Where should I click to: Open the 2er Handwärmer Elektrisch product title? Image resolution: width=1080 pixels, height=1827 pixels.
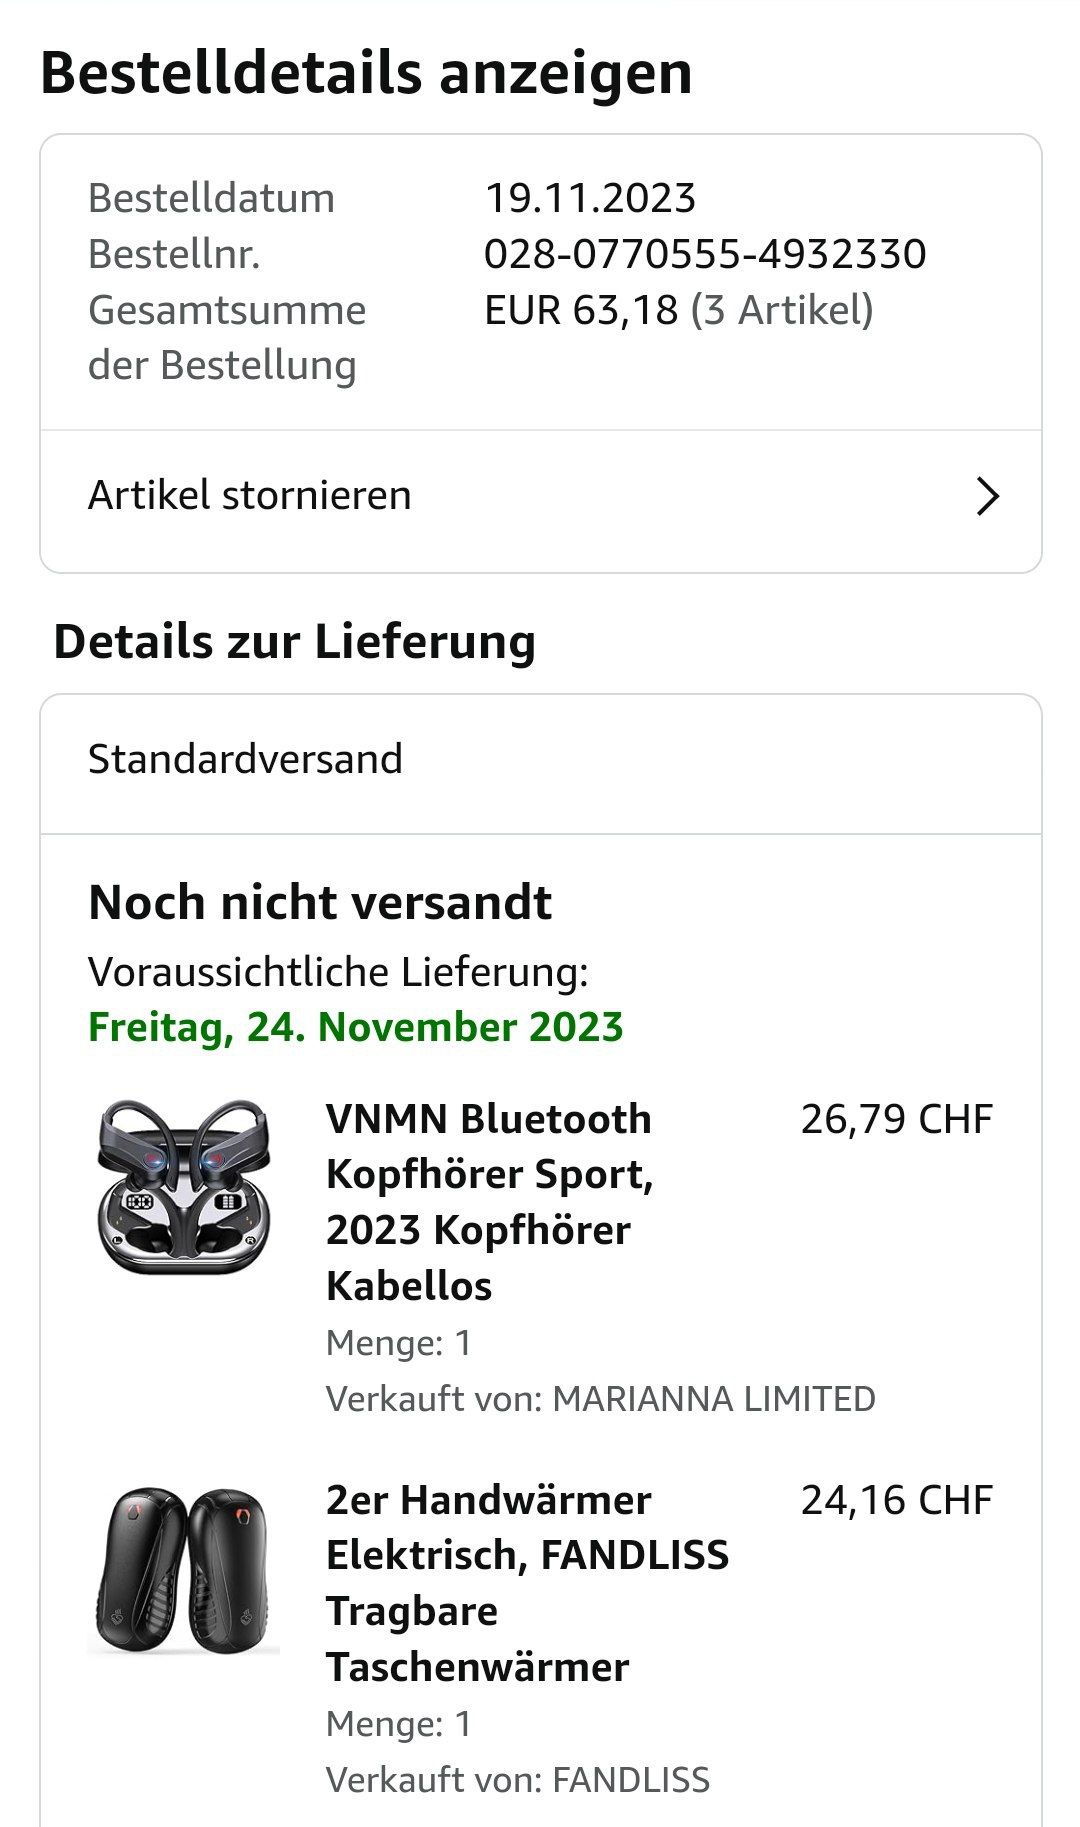(527, 1583)
